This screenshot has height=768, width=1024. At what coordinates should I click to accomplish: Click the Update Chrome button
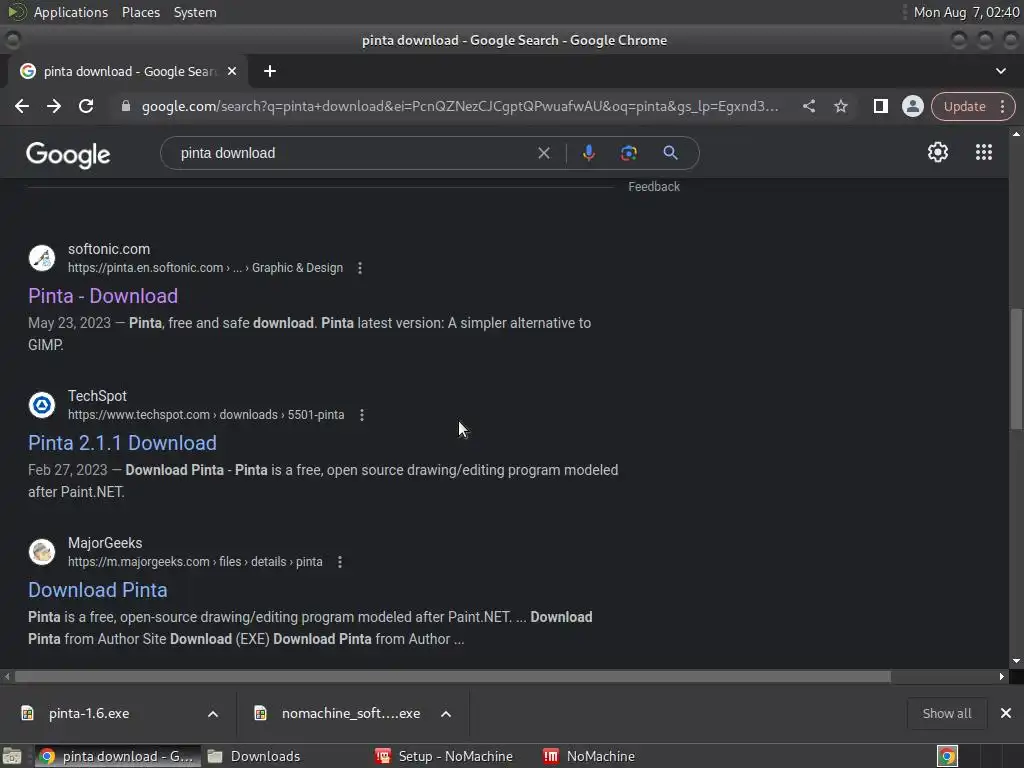(x=965, y=106)
